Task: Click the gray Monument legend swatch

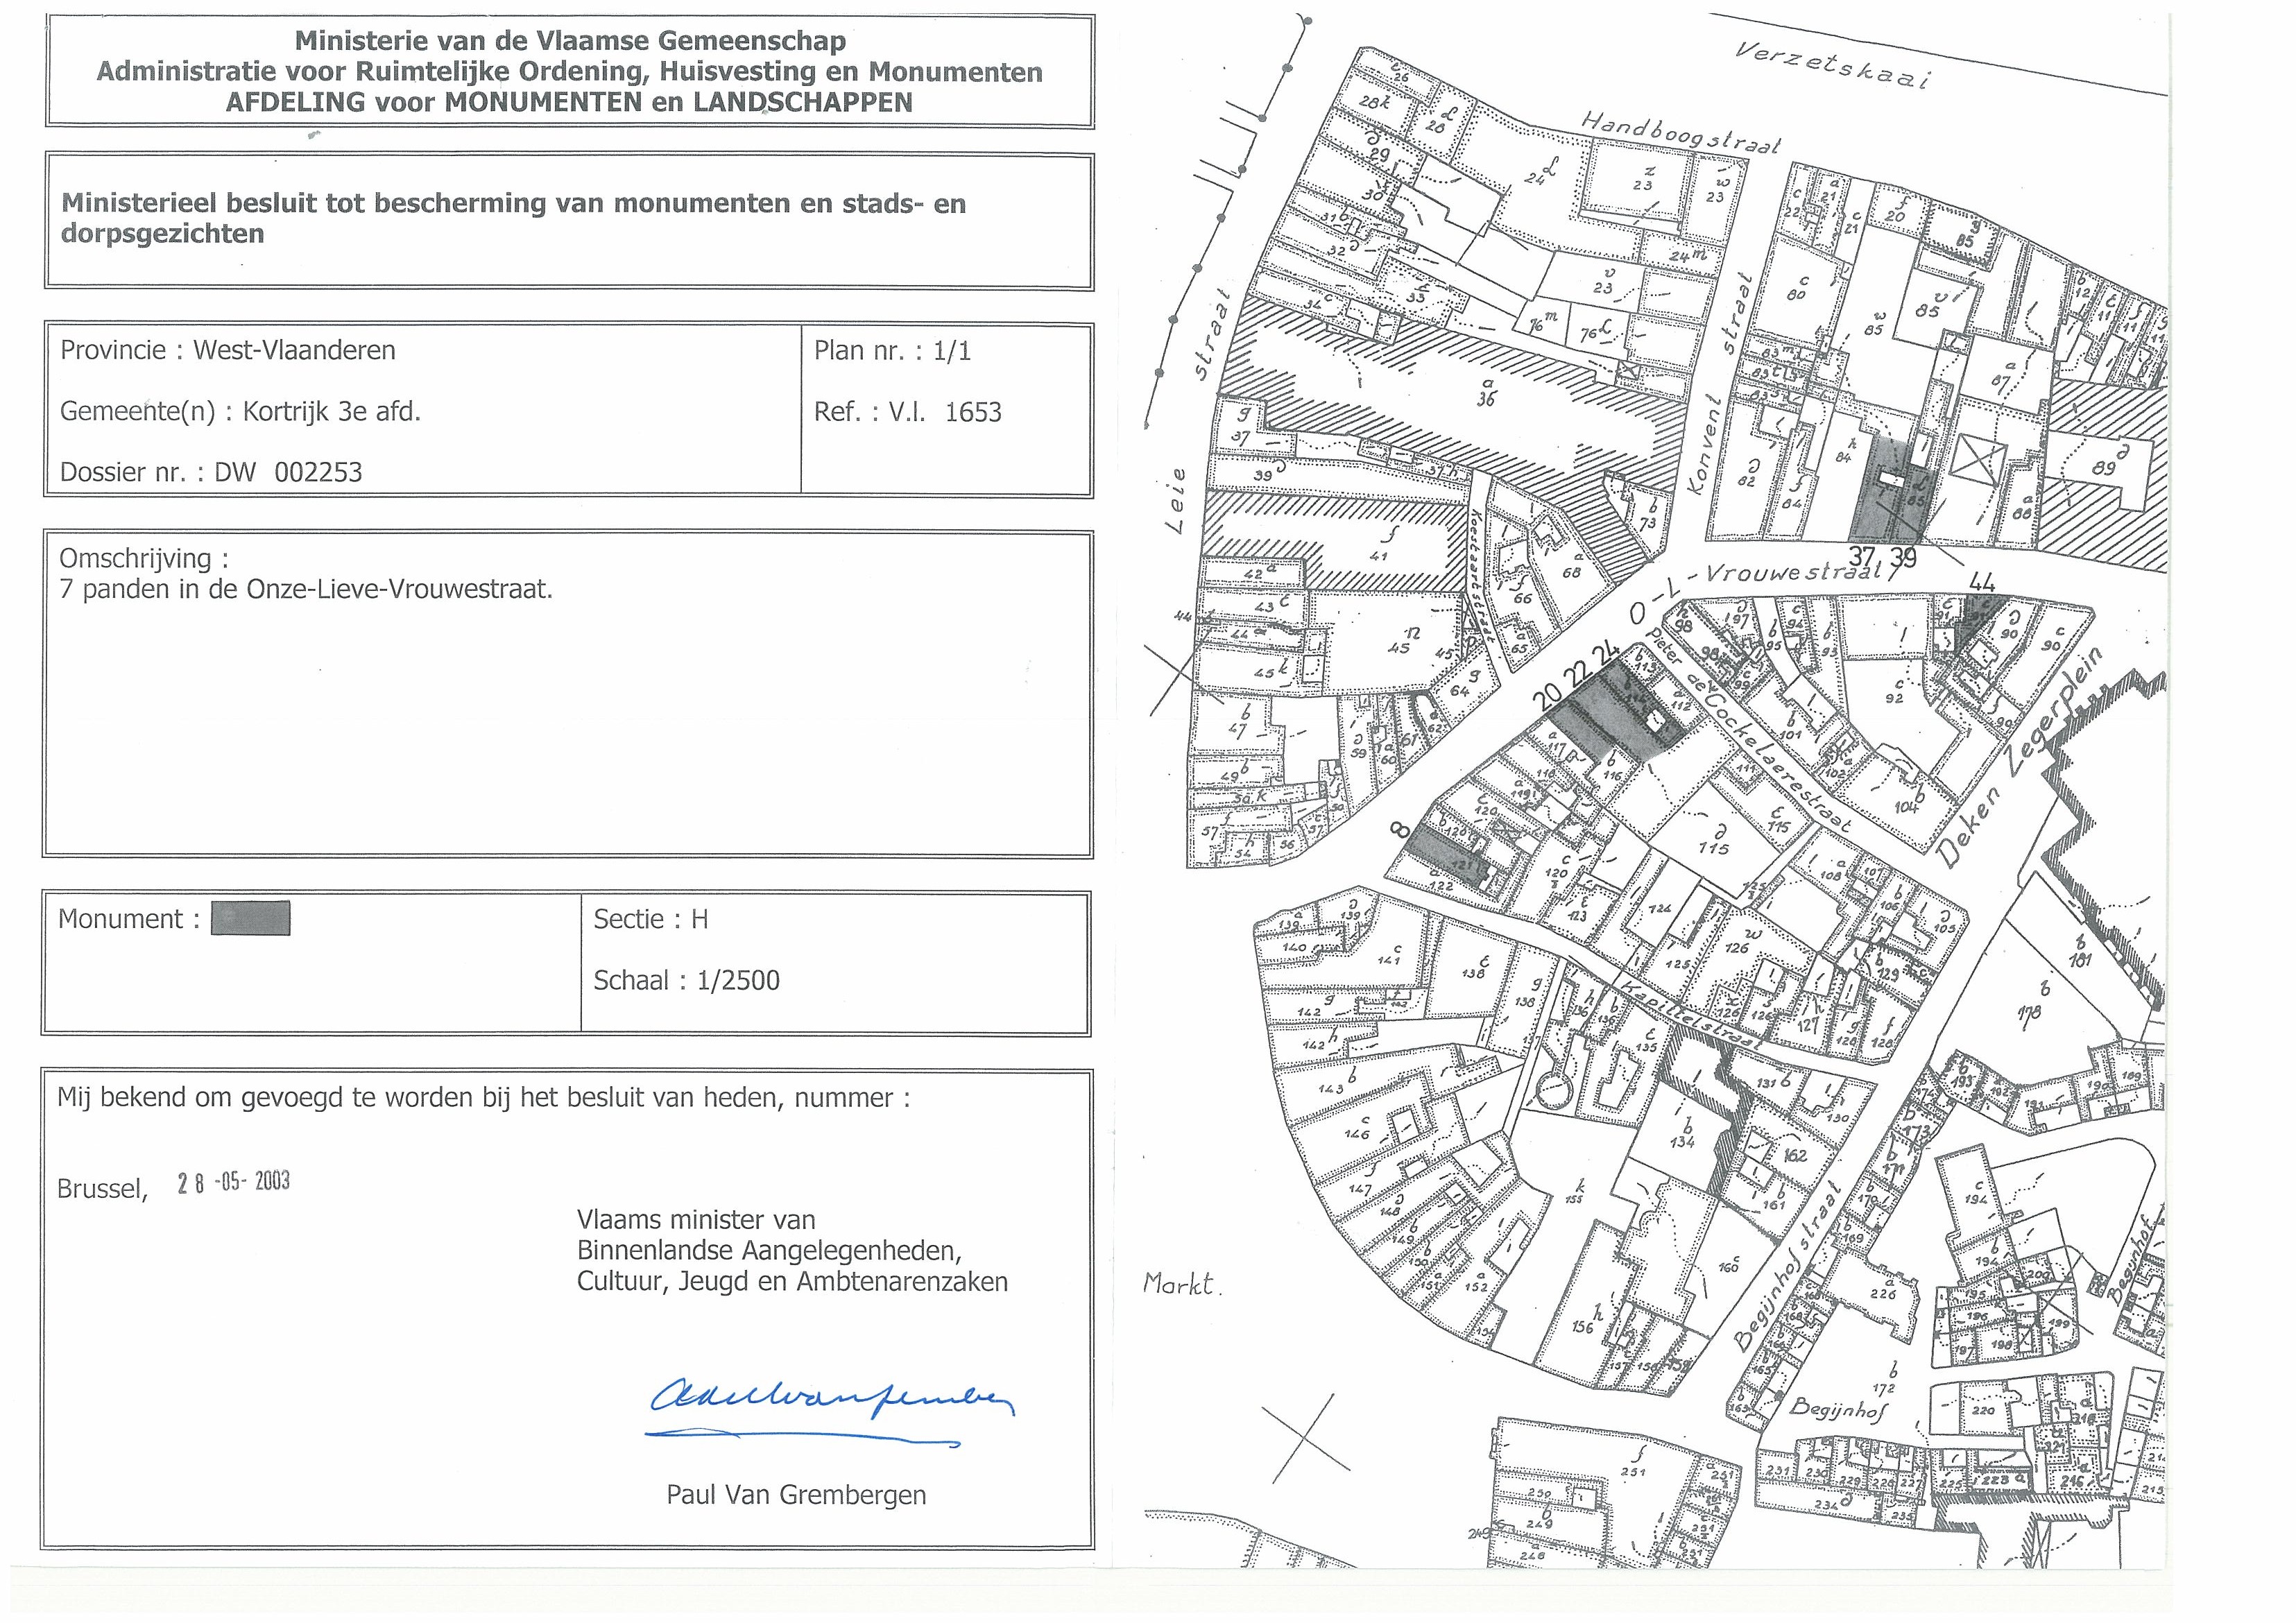Action: pos(250,918)
